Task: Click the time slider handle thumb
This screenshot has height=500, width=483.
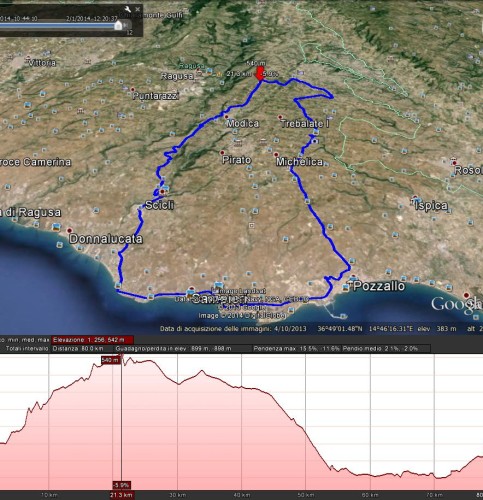Action: tap(118, 25)
